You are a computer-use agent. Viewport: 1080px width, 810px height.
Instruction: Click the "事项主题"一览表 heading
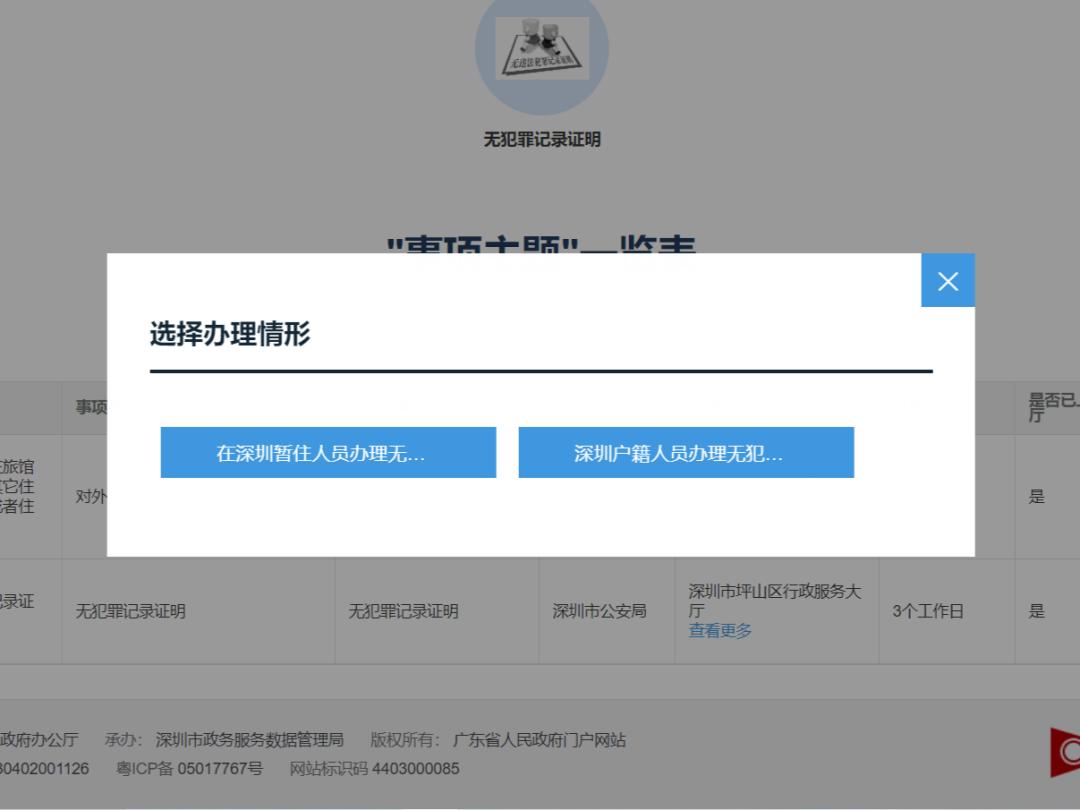tap(541, 245)
